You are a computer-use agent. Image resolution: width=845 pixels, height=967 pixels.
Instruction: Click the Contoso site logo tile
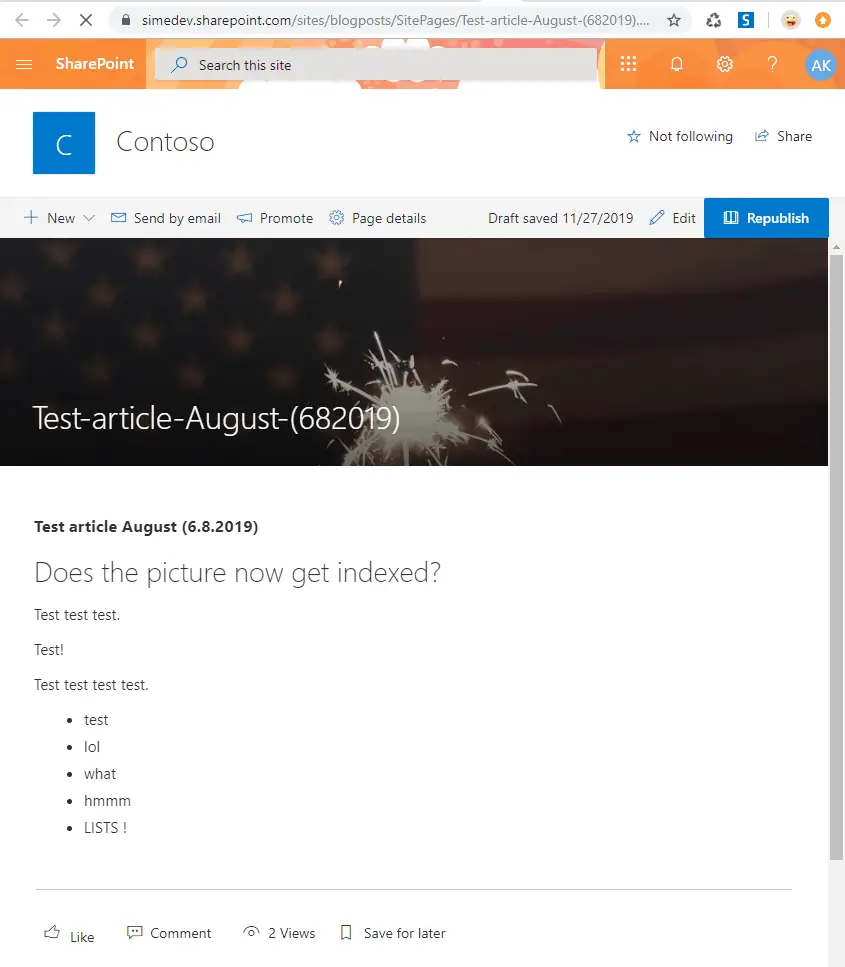click(64, 143)
